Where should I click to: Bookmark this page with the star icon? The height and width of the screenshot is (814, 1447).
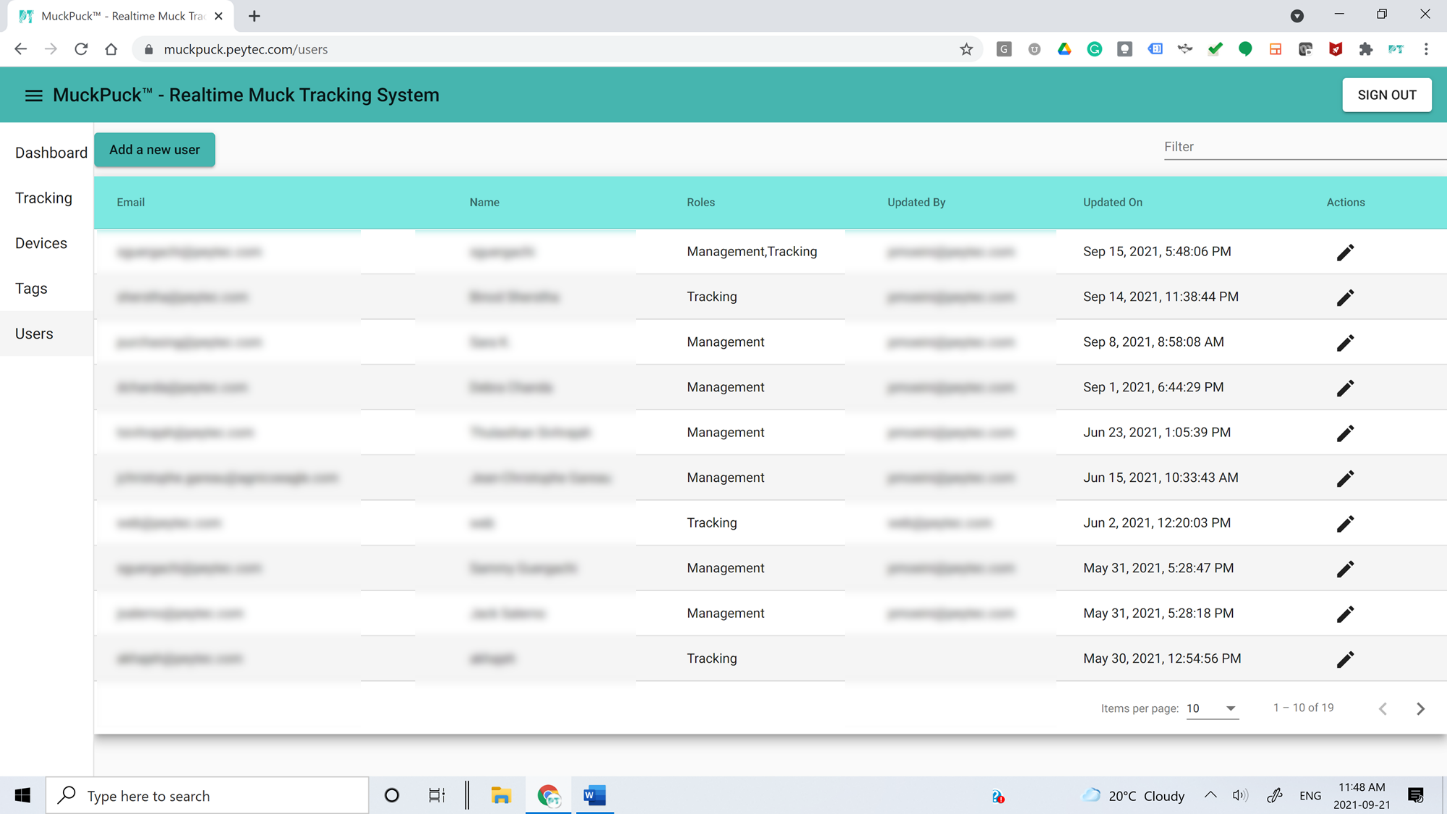966,49
